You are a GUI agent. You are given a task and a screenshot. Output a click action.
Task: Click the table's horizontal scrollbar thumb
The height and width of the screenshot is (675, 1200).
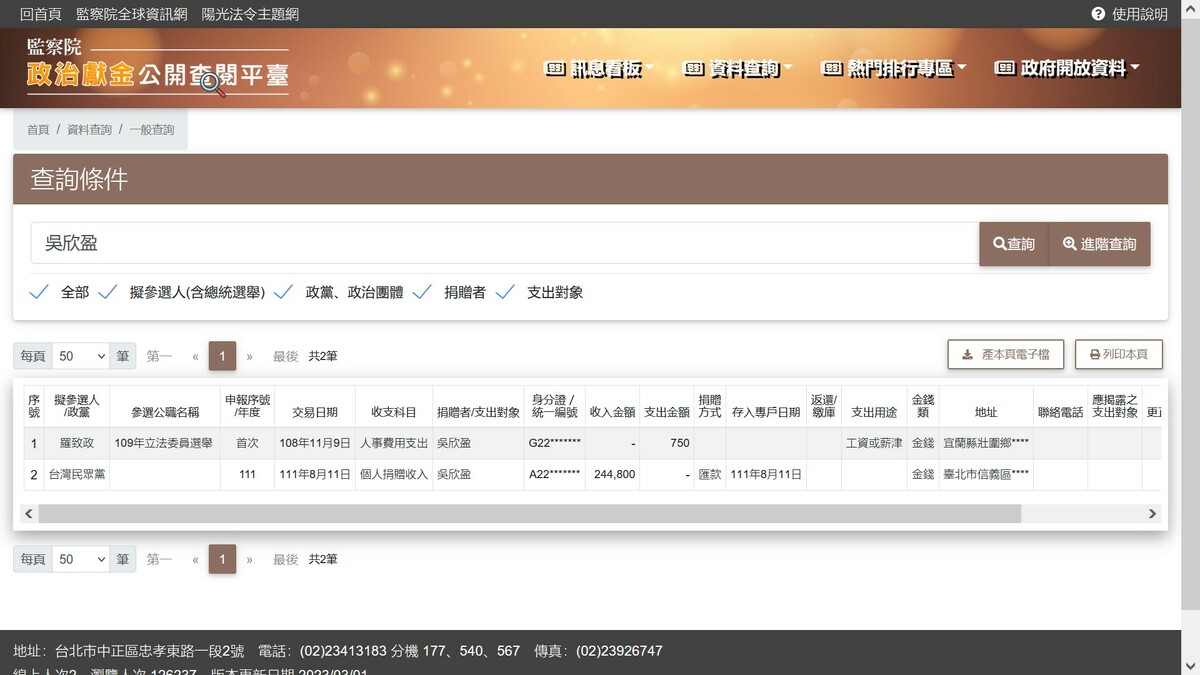point(530,513)
